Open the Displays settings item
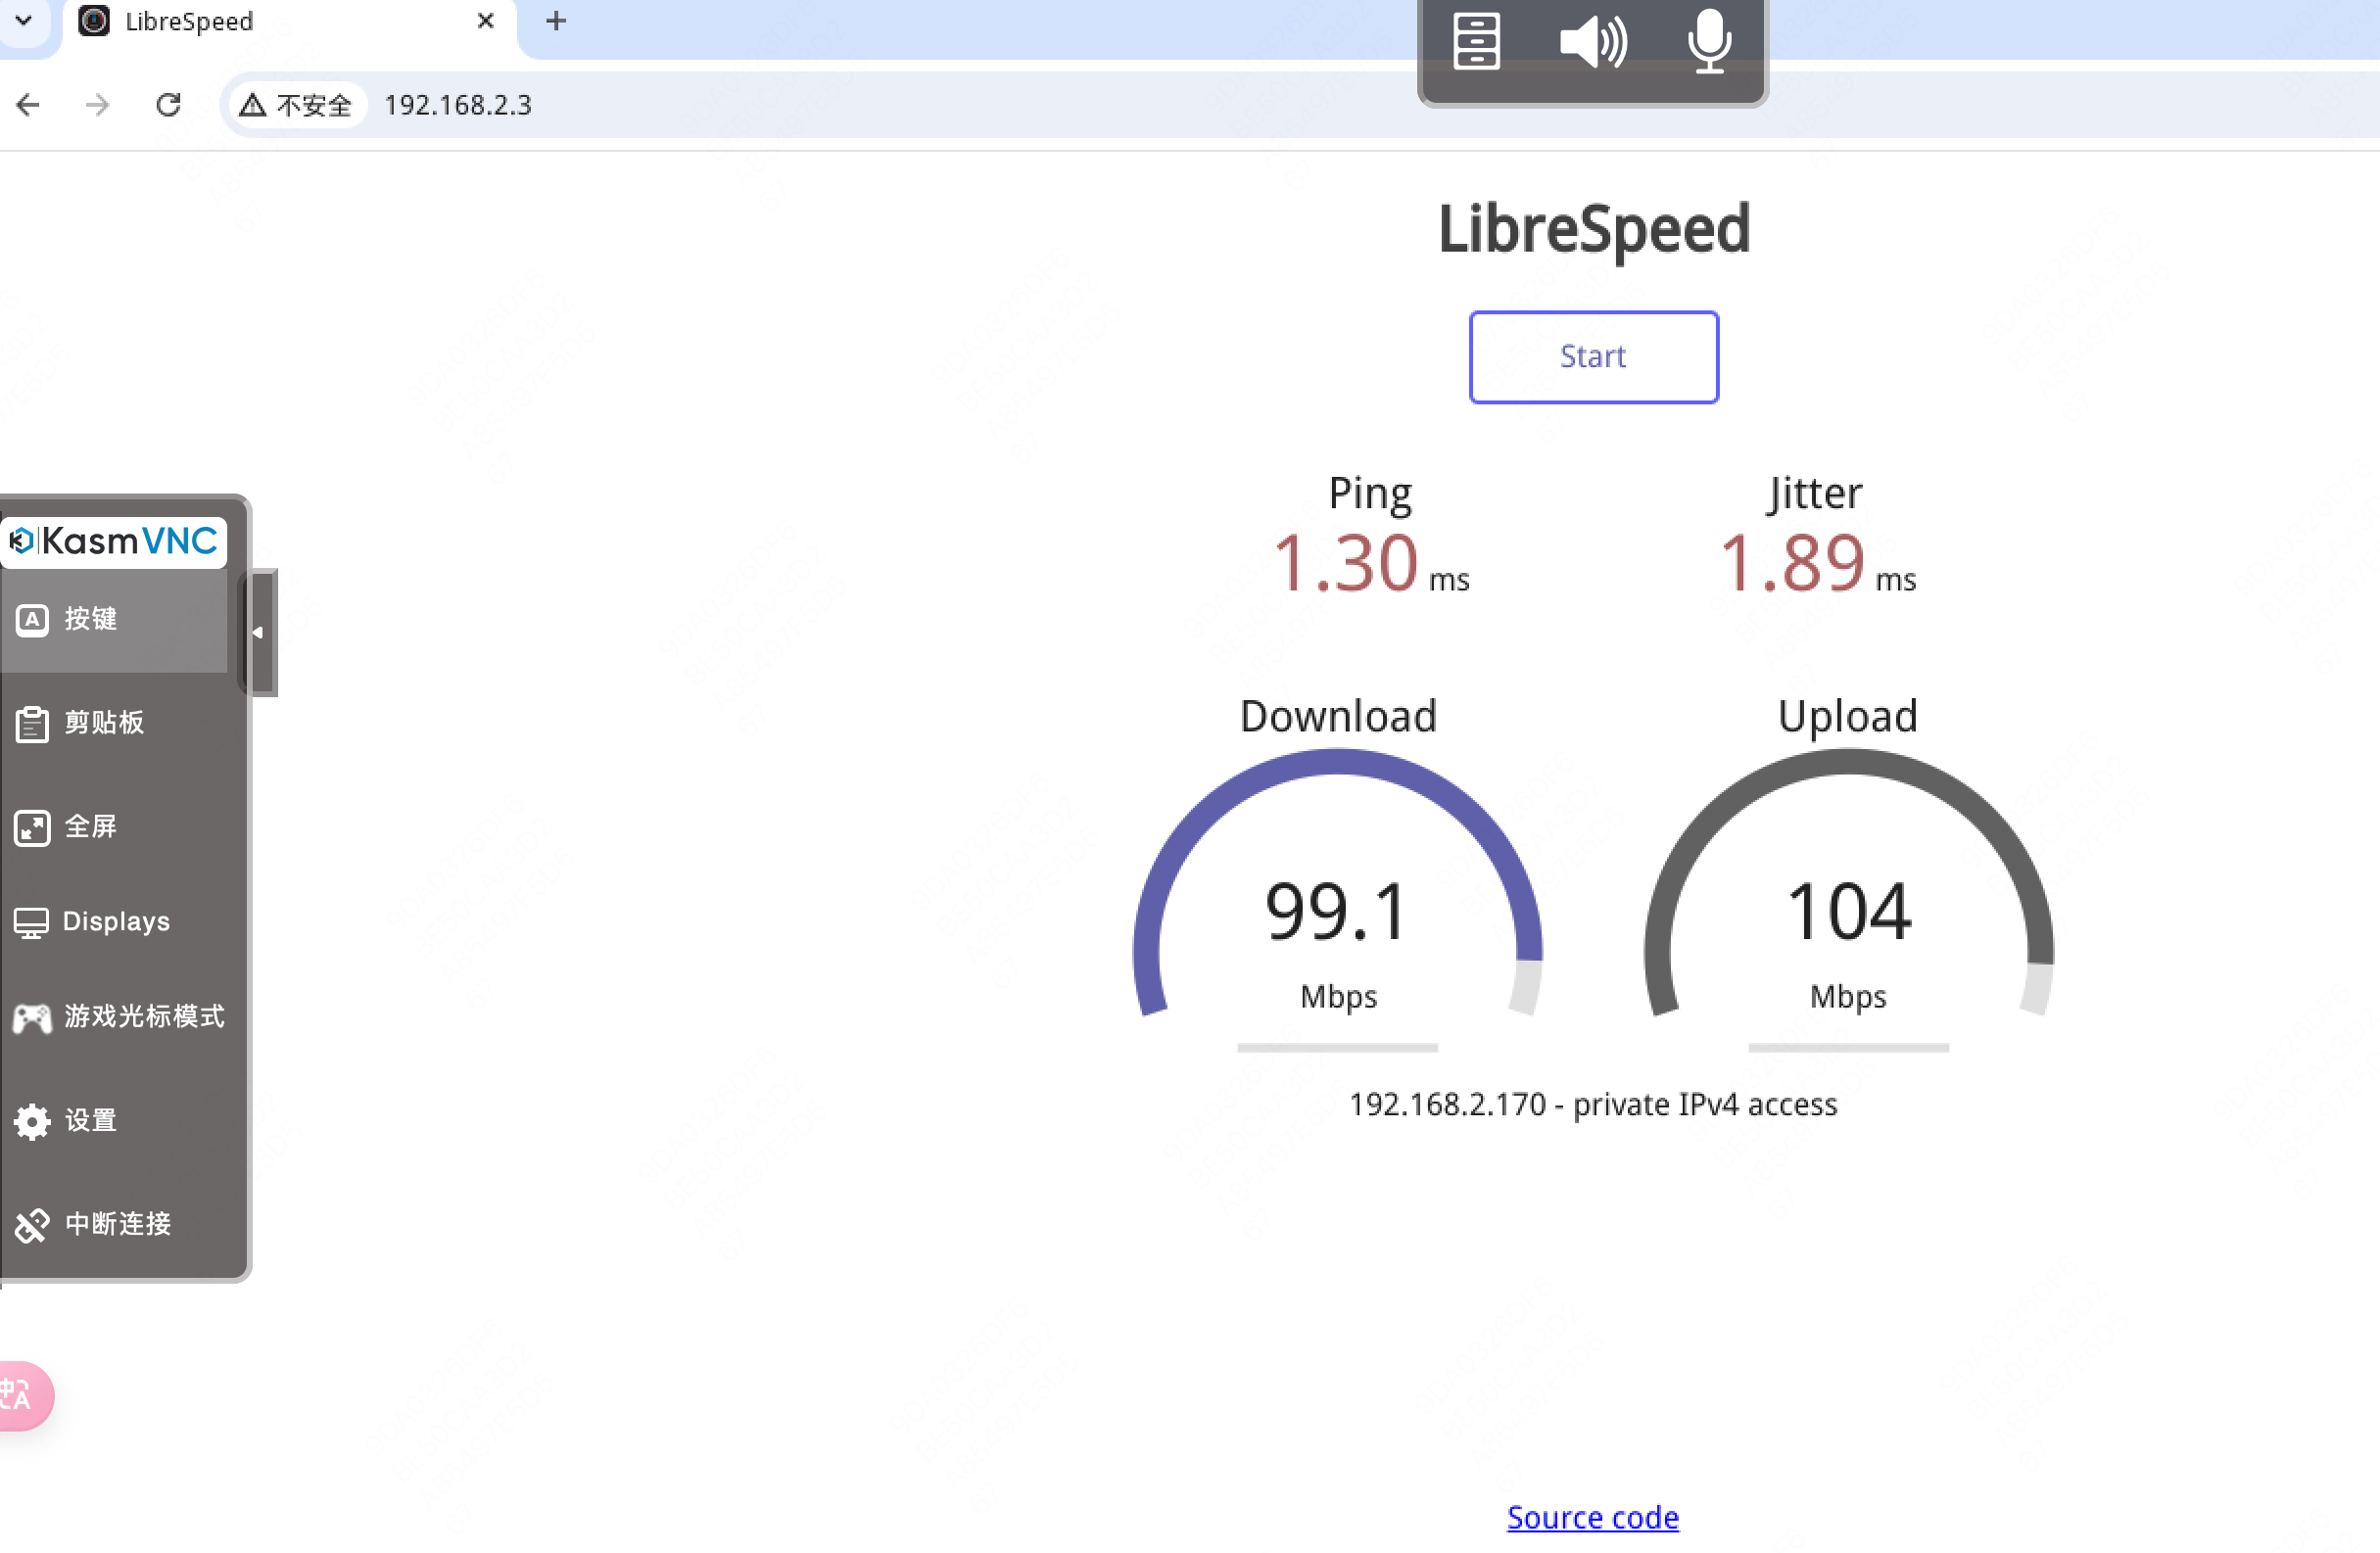The width and height of the screenshot is (2380, 1553). pos(114,922)
